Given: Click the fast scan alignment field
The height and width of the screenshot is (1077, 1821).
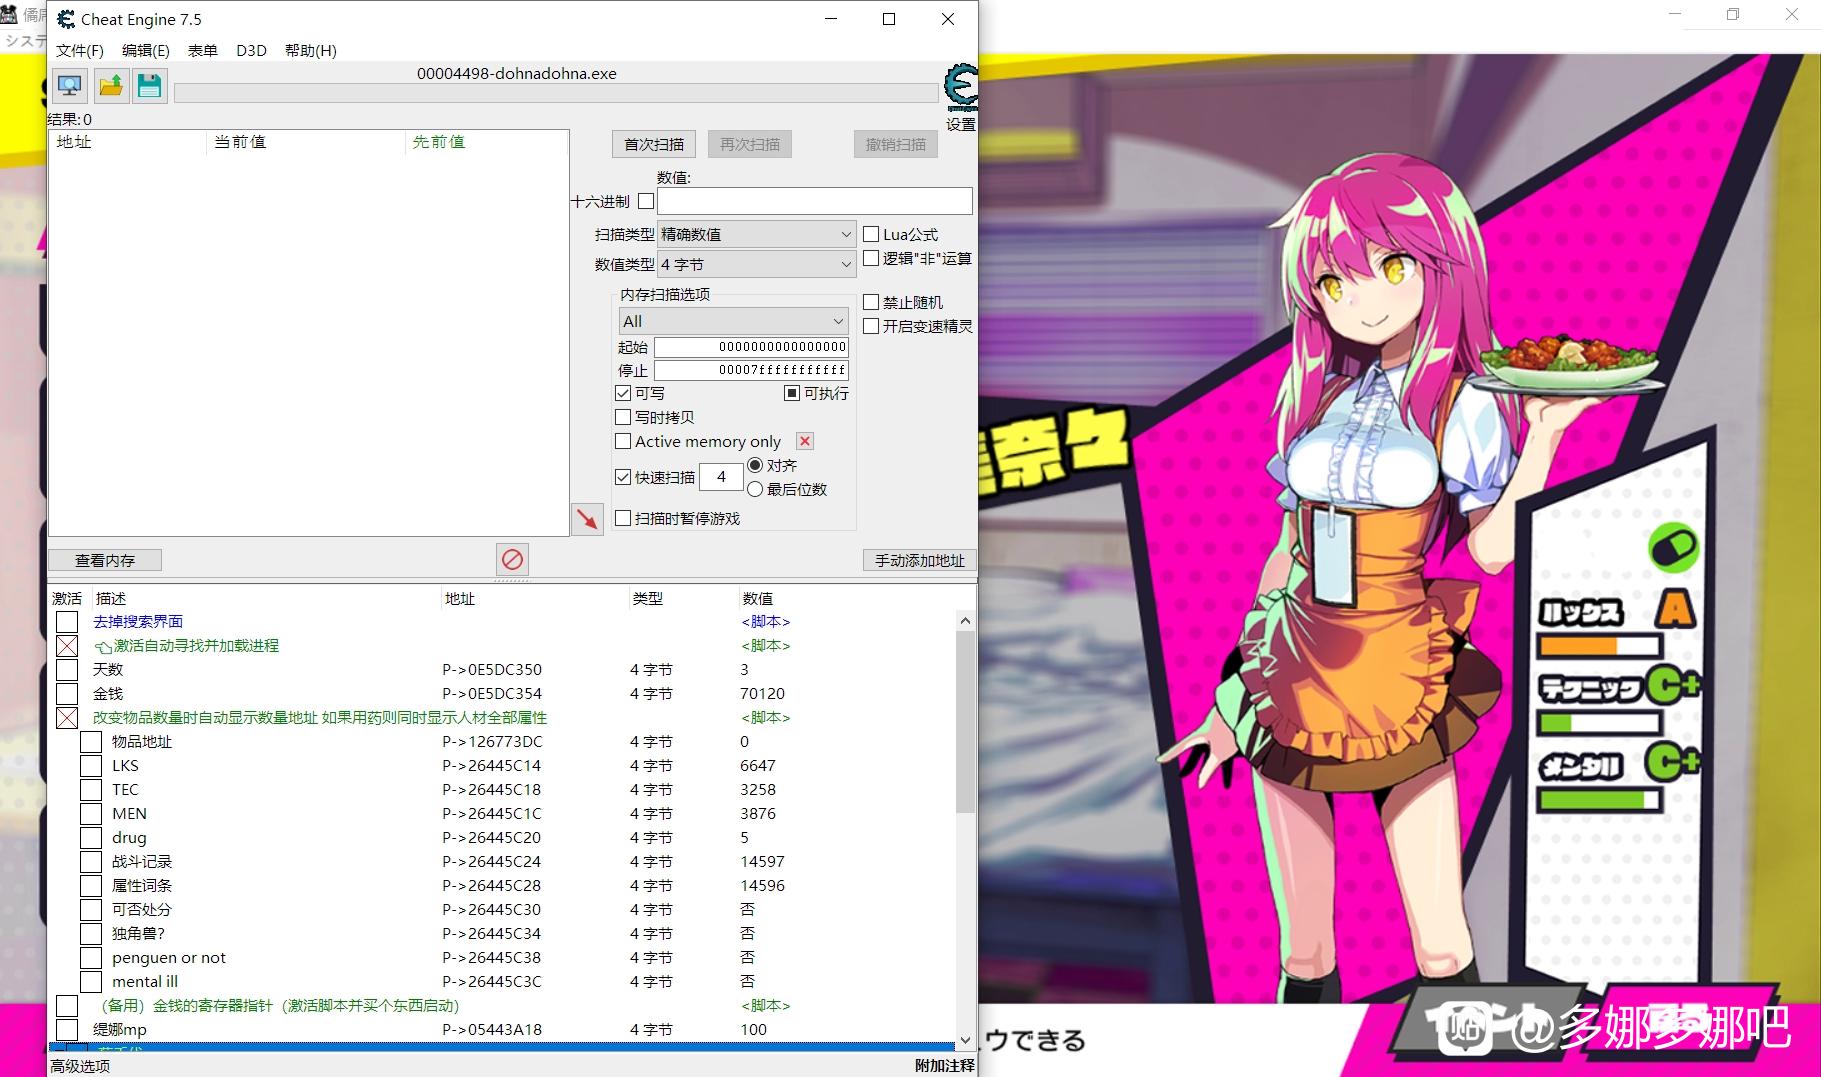Looking at the screenshot, I should [721, 477].
